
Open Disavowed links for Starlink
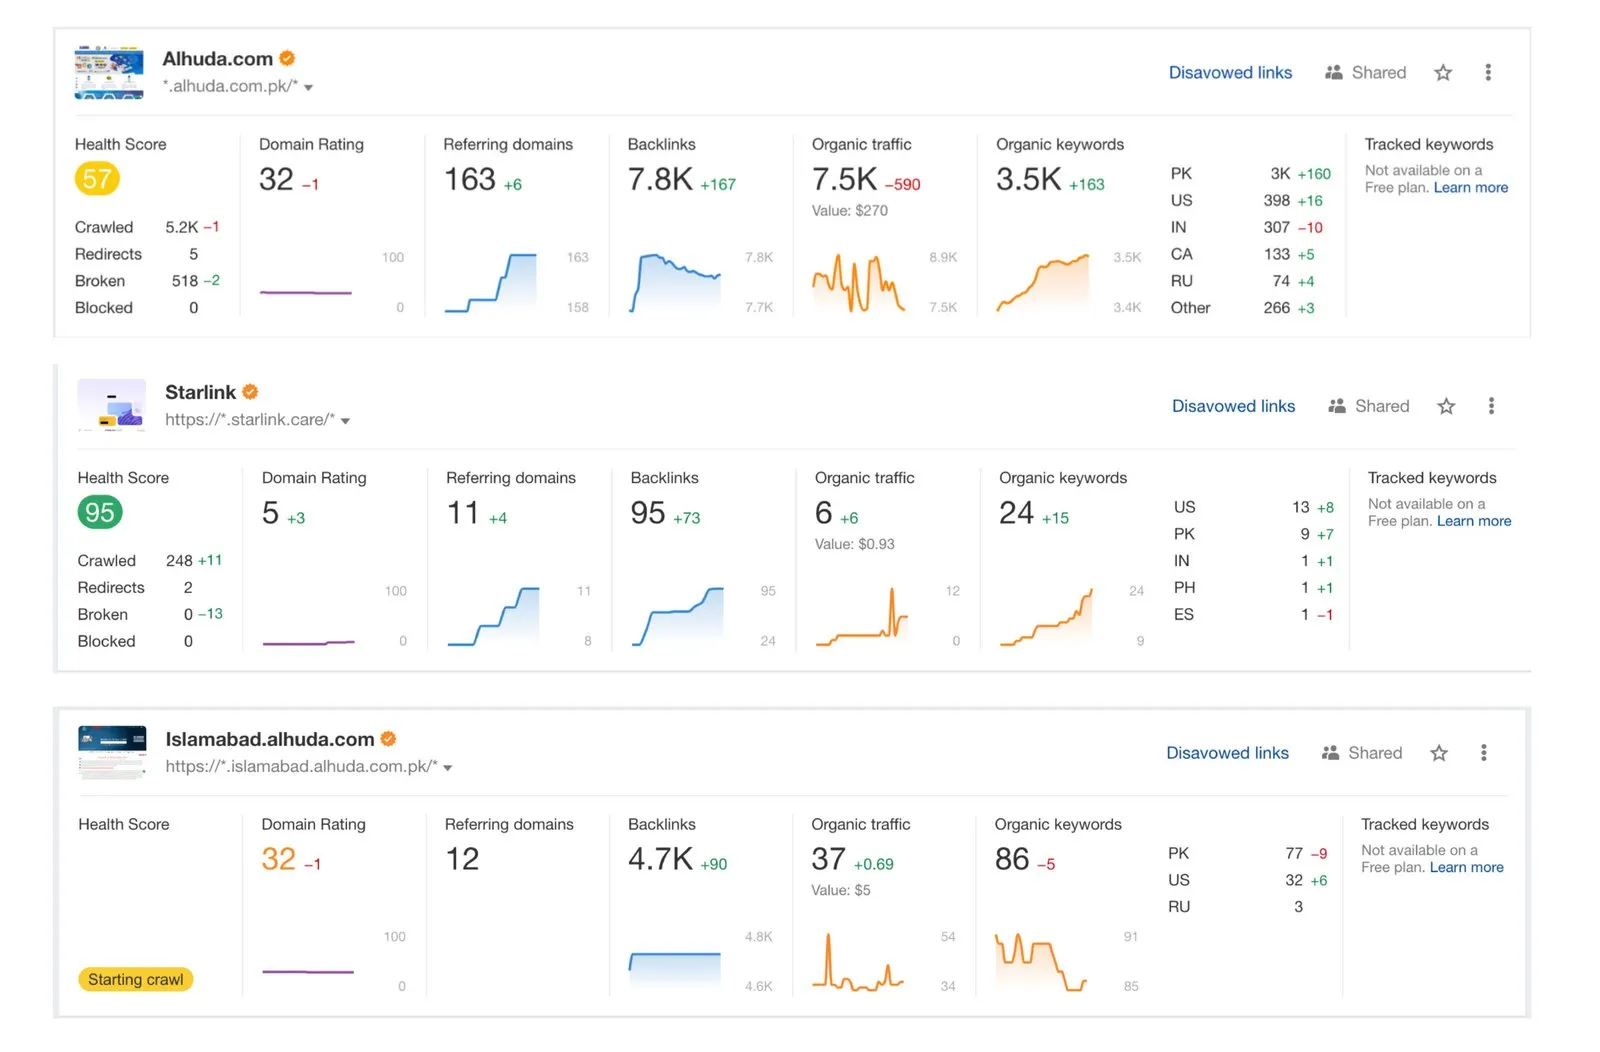pos(1233,406)
